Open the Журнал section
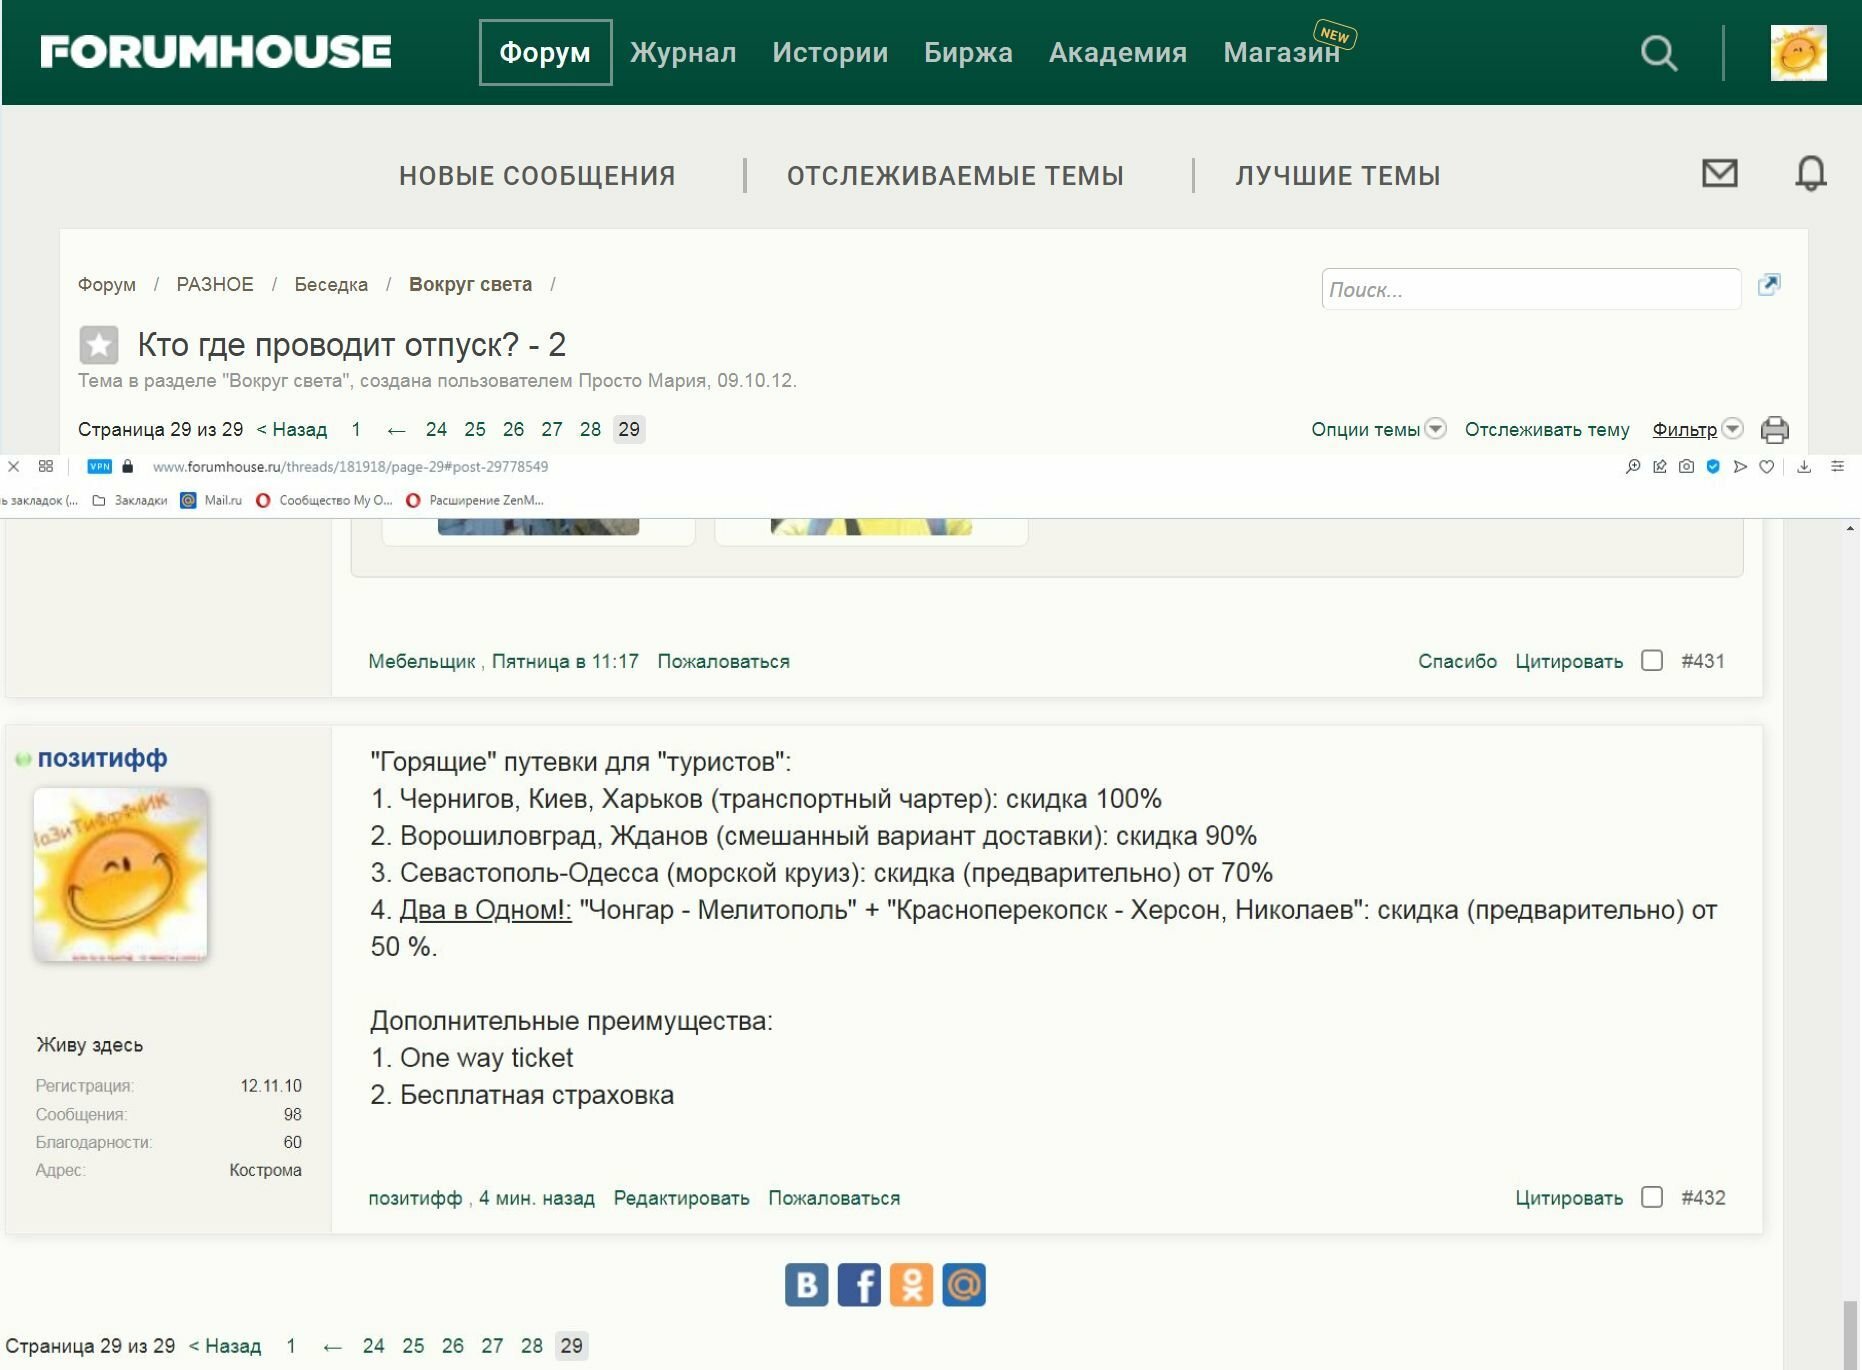1862x1370 pixels. [x=683, y=52]
